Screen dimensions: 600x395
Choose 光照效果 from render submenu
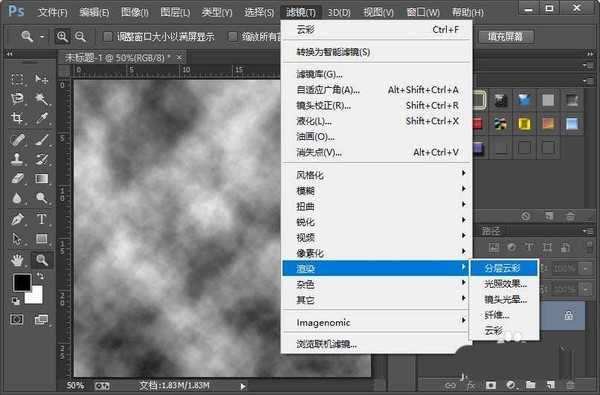504,284
